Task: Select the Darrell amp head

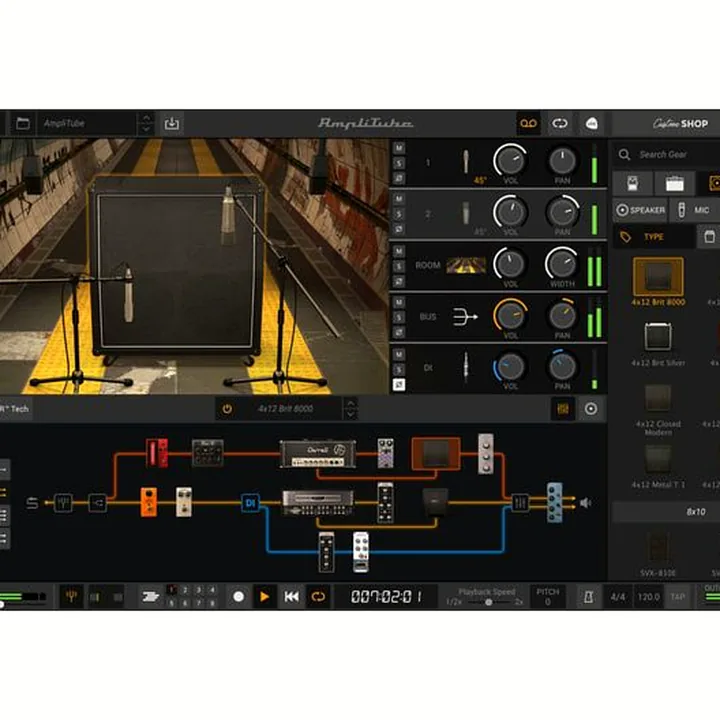Action: [318, 454]
